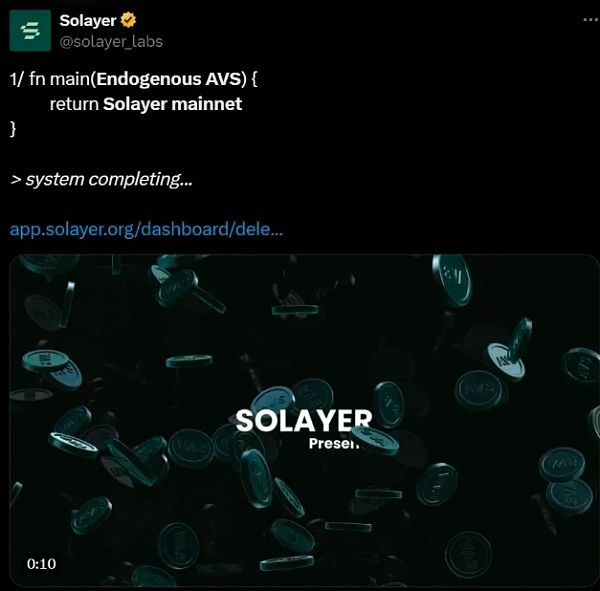Select the bold 'Solayer mainnet' text
This screenshot has height=591, width=600.
(172, 104)
